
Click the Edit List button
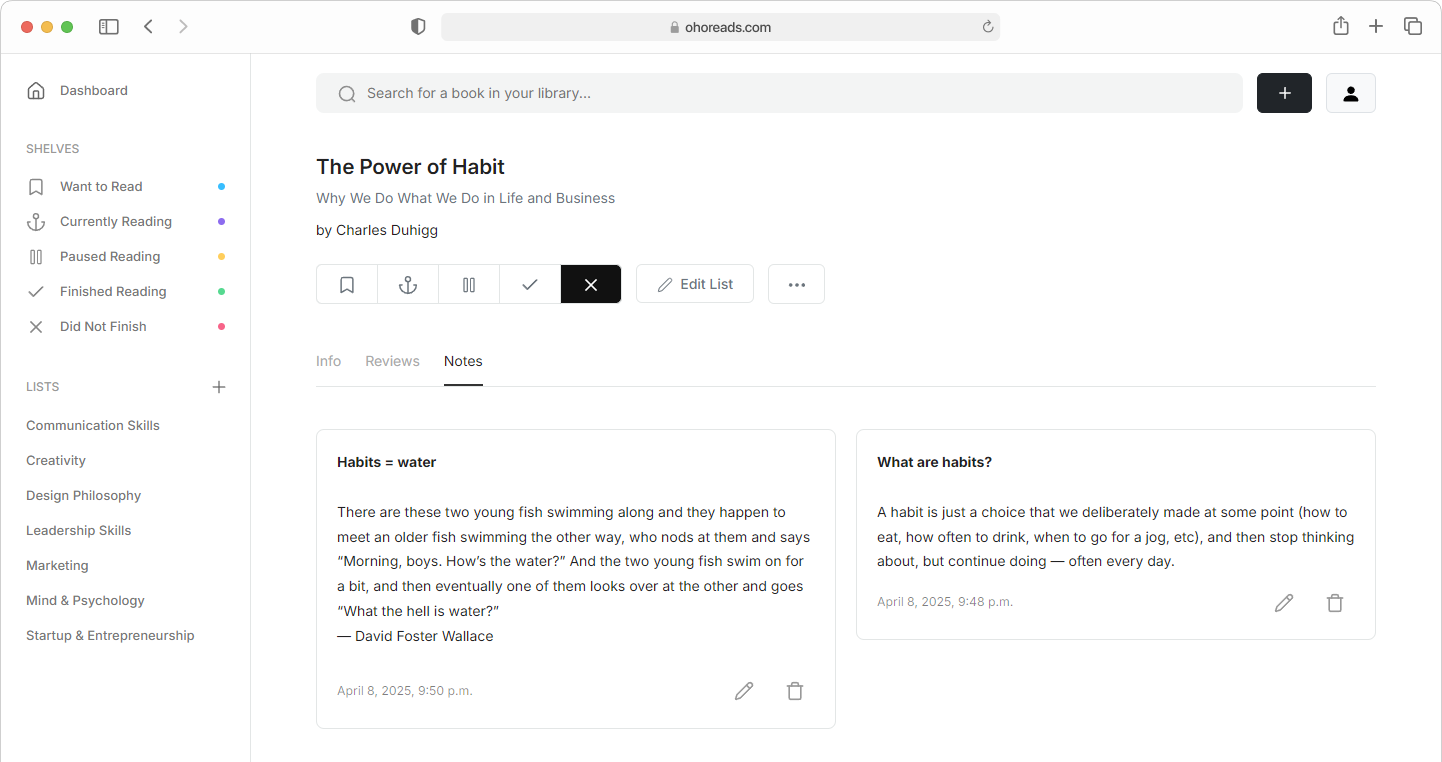click(x=695, y=284)
